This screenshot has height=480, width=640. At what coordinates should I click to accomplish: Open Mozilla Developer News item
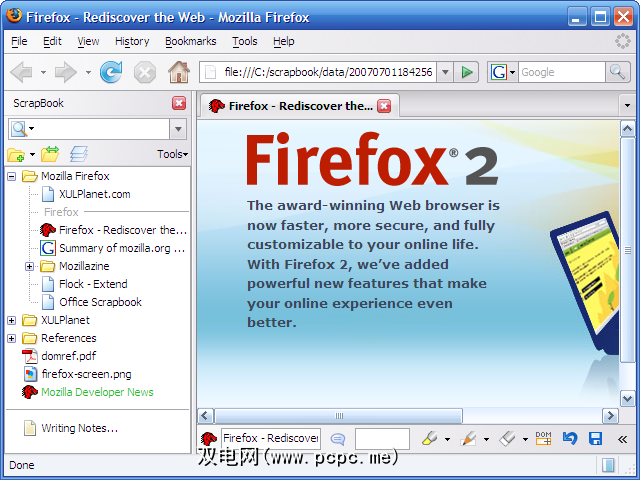(x=97, y=392)
